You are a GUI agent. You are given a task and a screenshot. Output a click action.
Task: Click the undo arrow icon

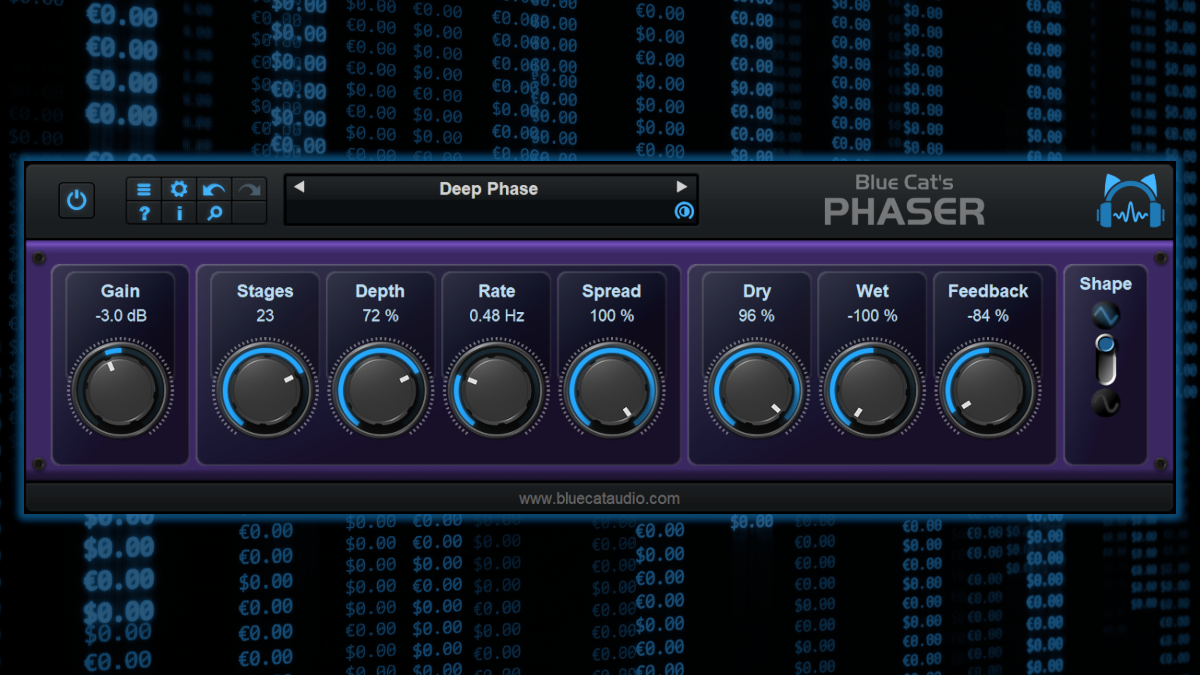(214, 189)
